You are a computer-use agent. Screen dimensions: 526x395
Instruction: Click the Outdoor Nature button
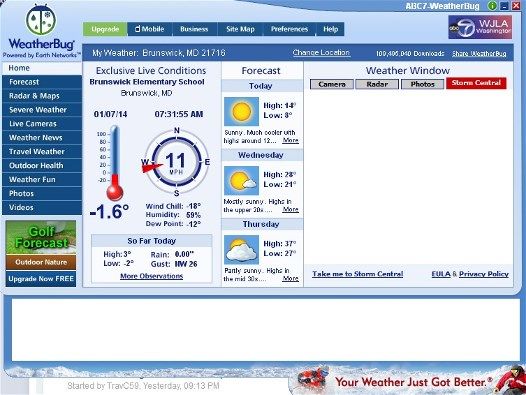pyautogui.click(x=41, y=262)
